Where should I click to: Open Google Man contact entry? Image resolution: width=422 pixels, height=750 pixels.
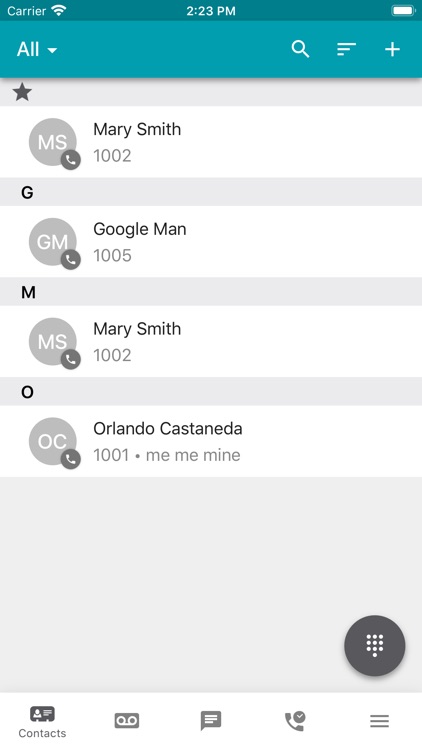211,242
